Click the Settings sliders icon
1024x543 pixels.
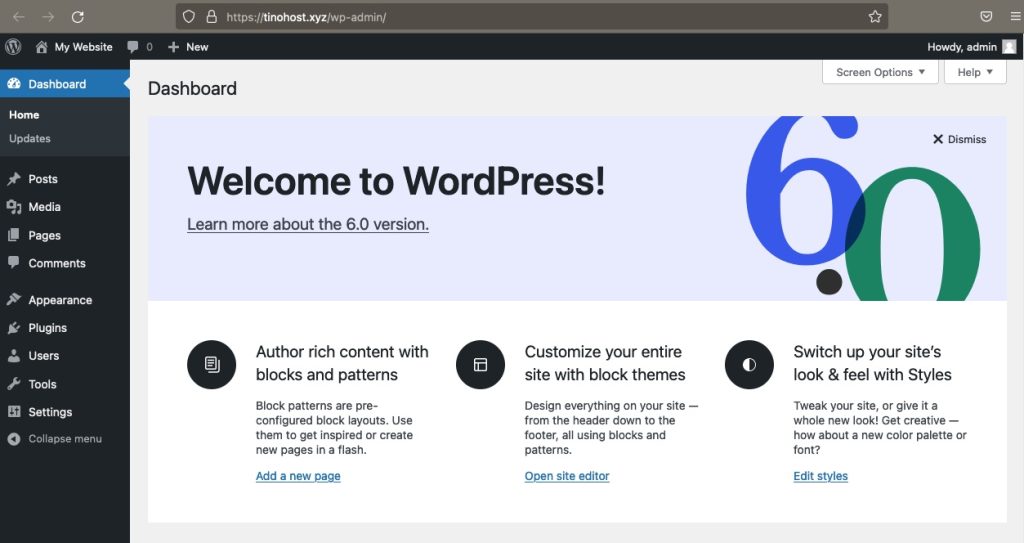(x=14, y=412)
